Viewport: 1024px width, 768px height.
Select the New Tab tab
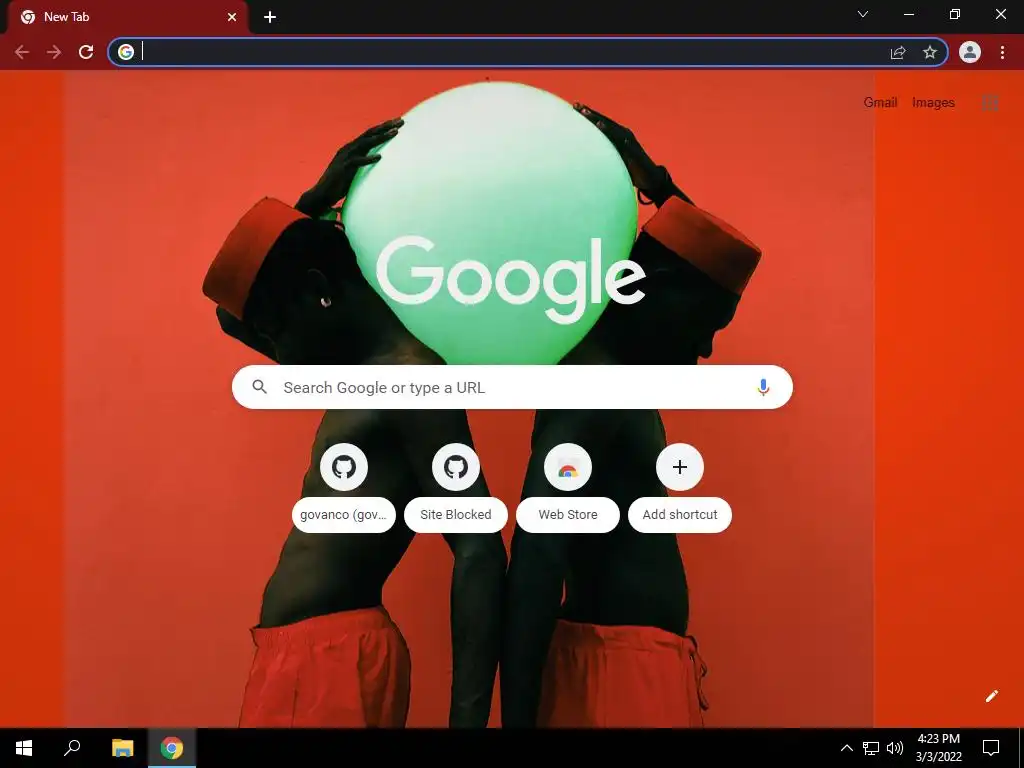(127, 17)
